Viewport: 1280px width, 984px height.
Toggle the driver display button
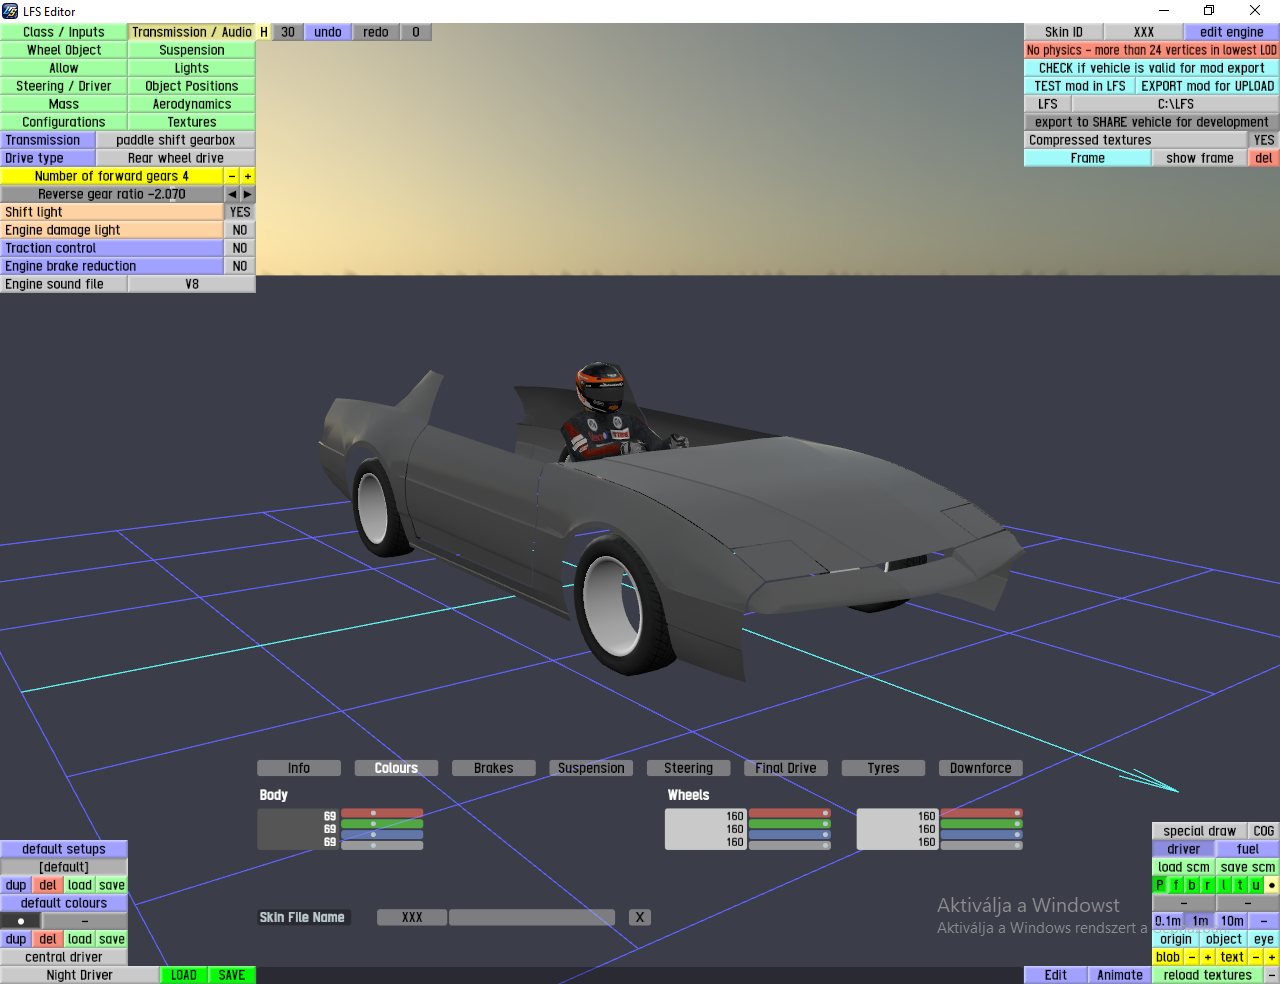(x=1184, y=849)
